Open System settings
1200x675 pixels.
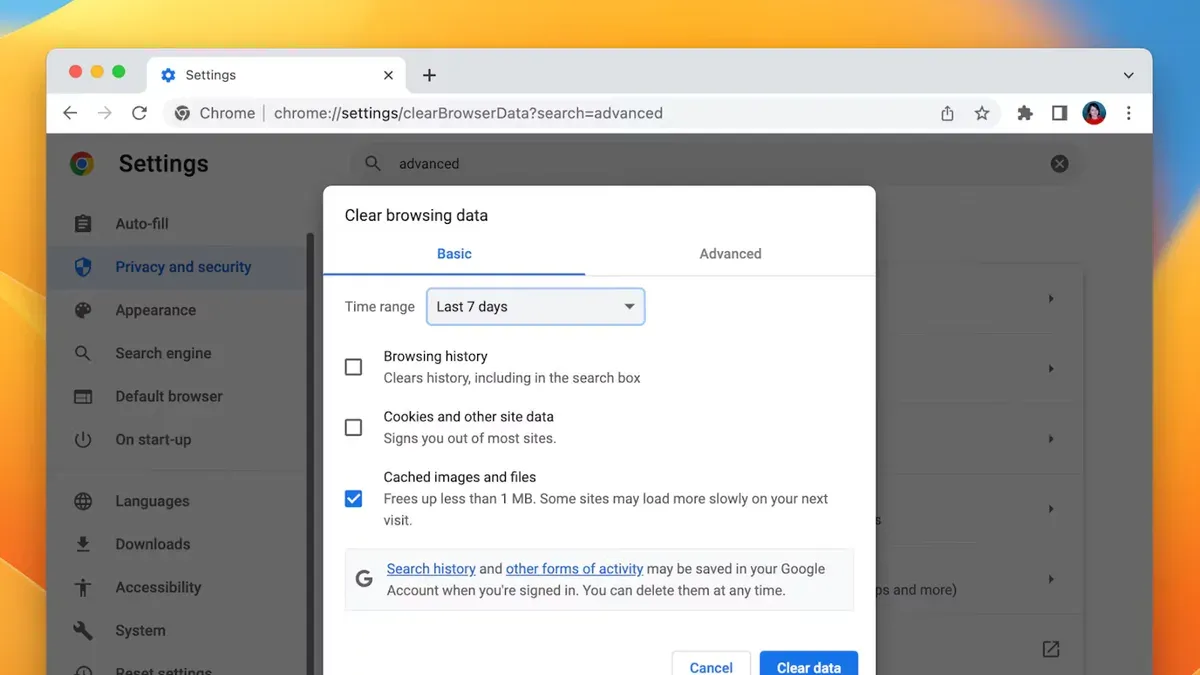tap(140, 630)
